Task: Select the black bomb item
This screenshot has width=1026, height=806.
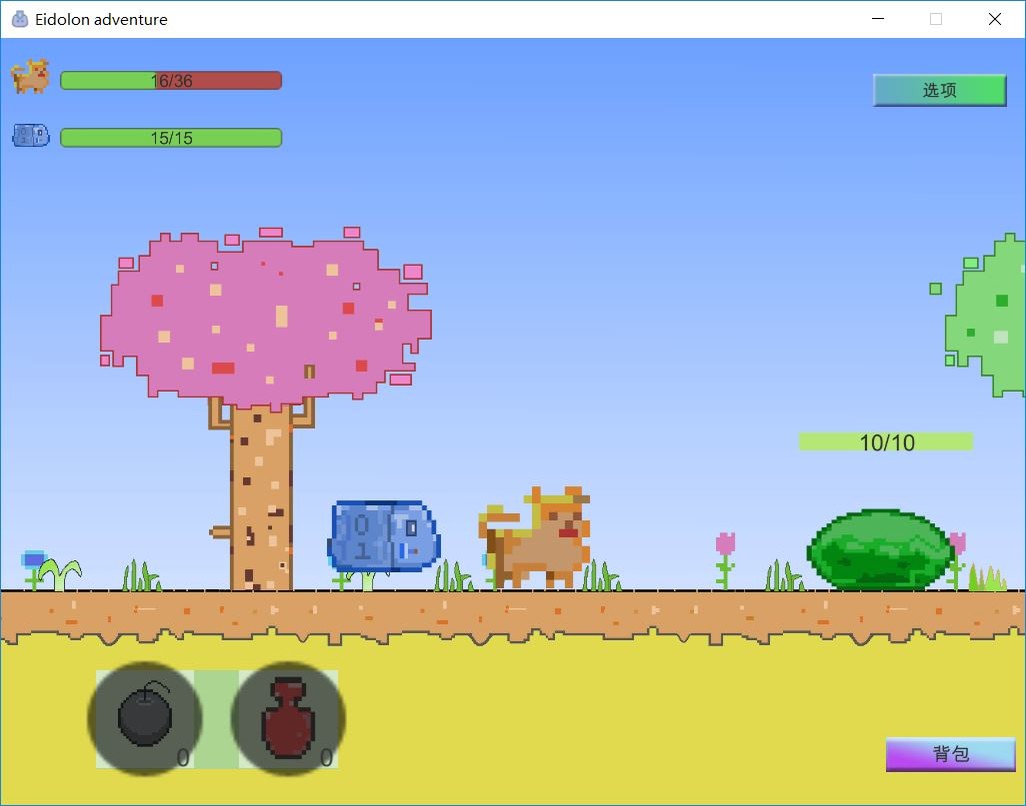Action: [145, 717]
